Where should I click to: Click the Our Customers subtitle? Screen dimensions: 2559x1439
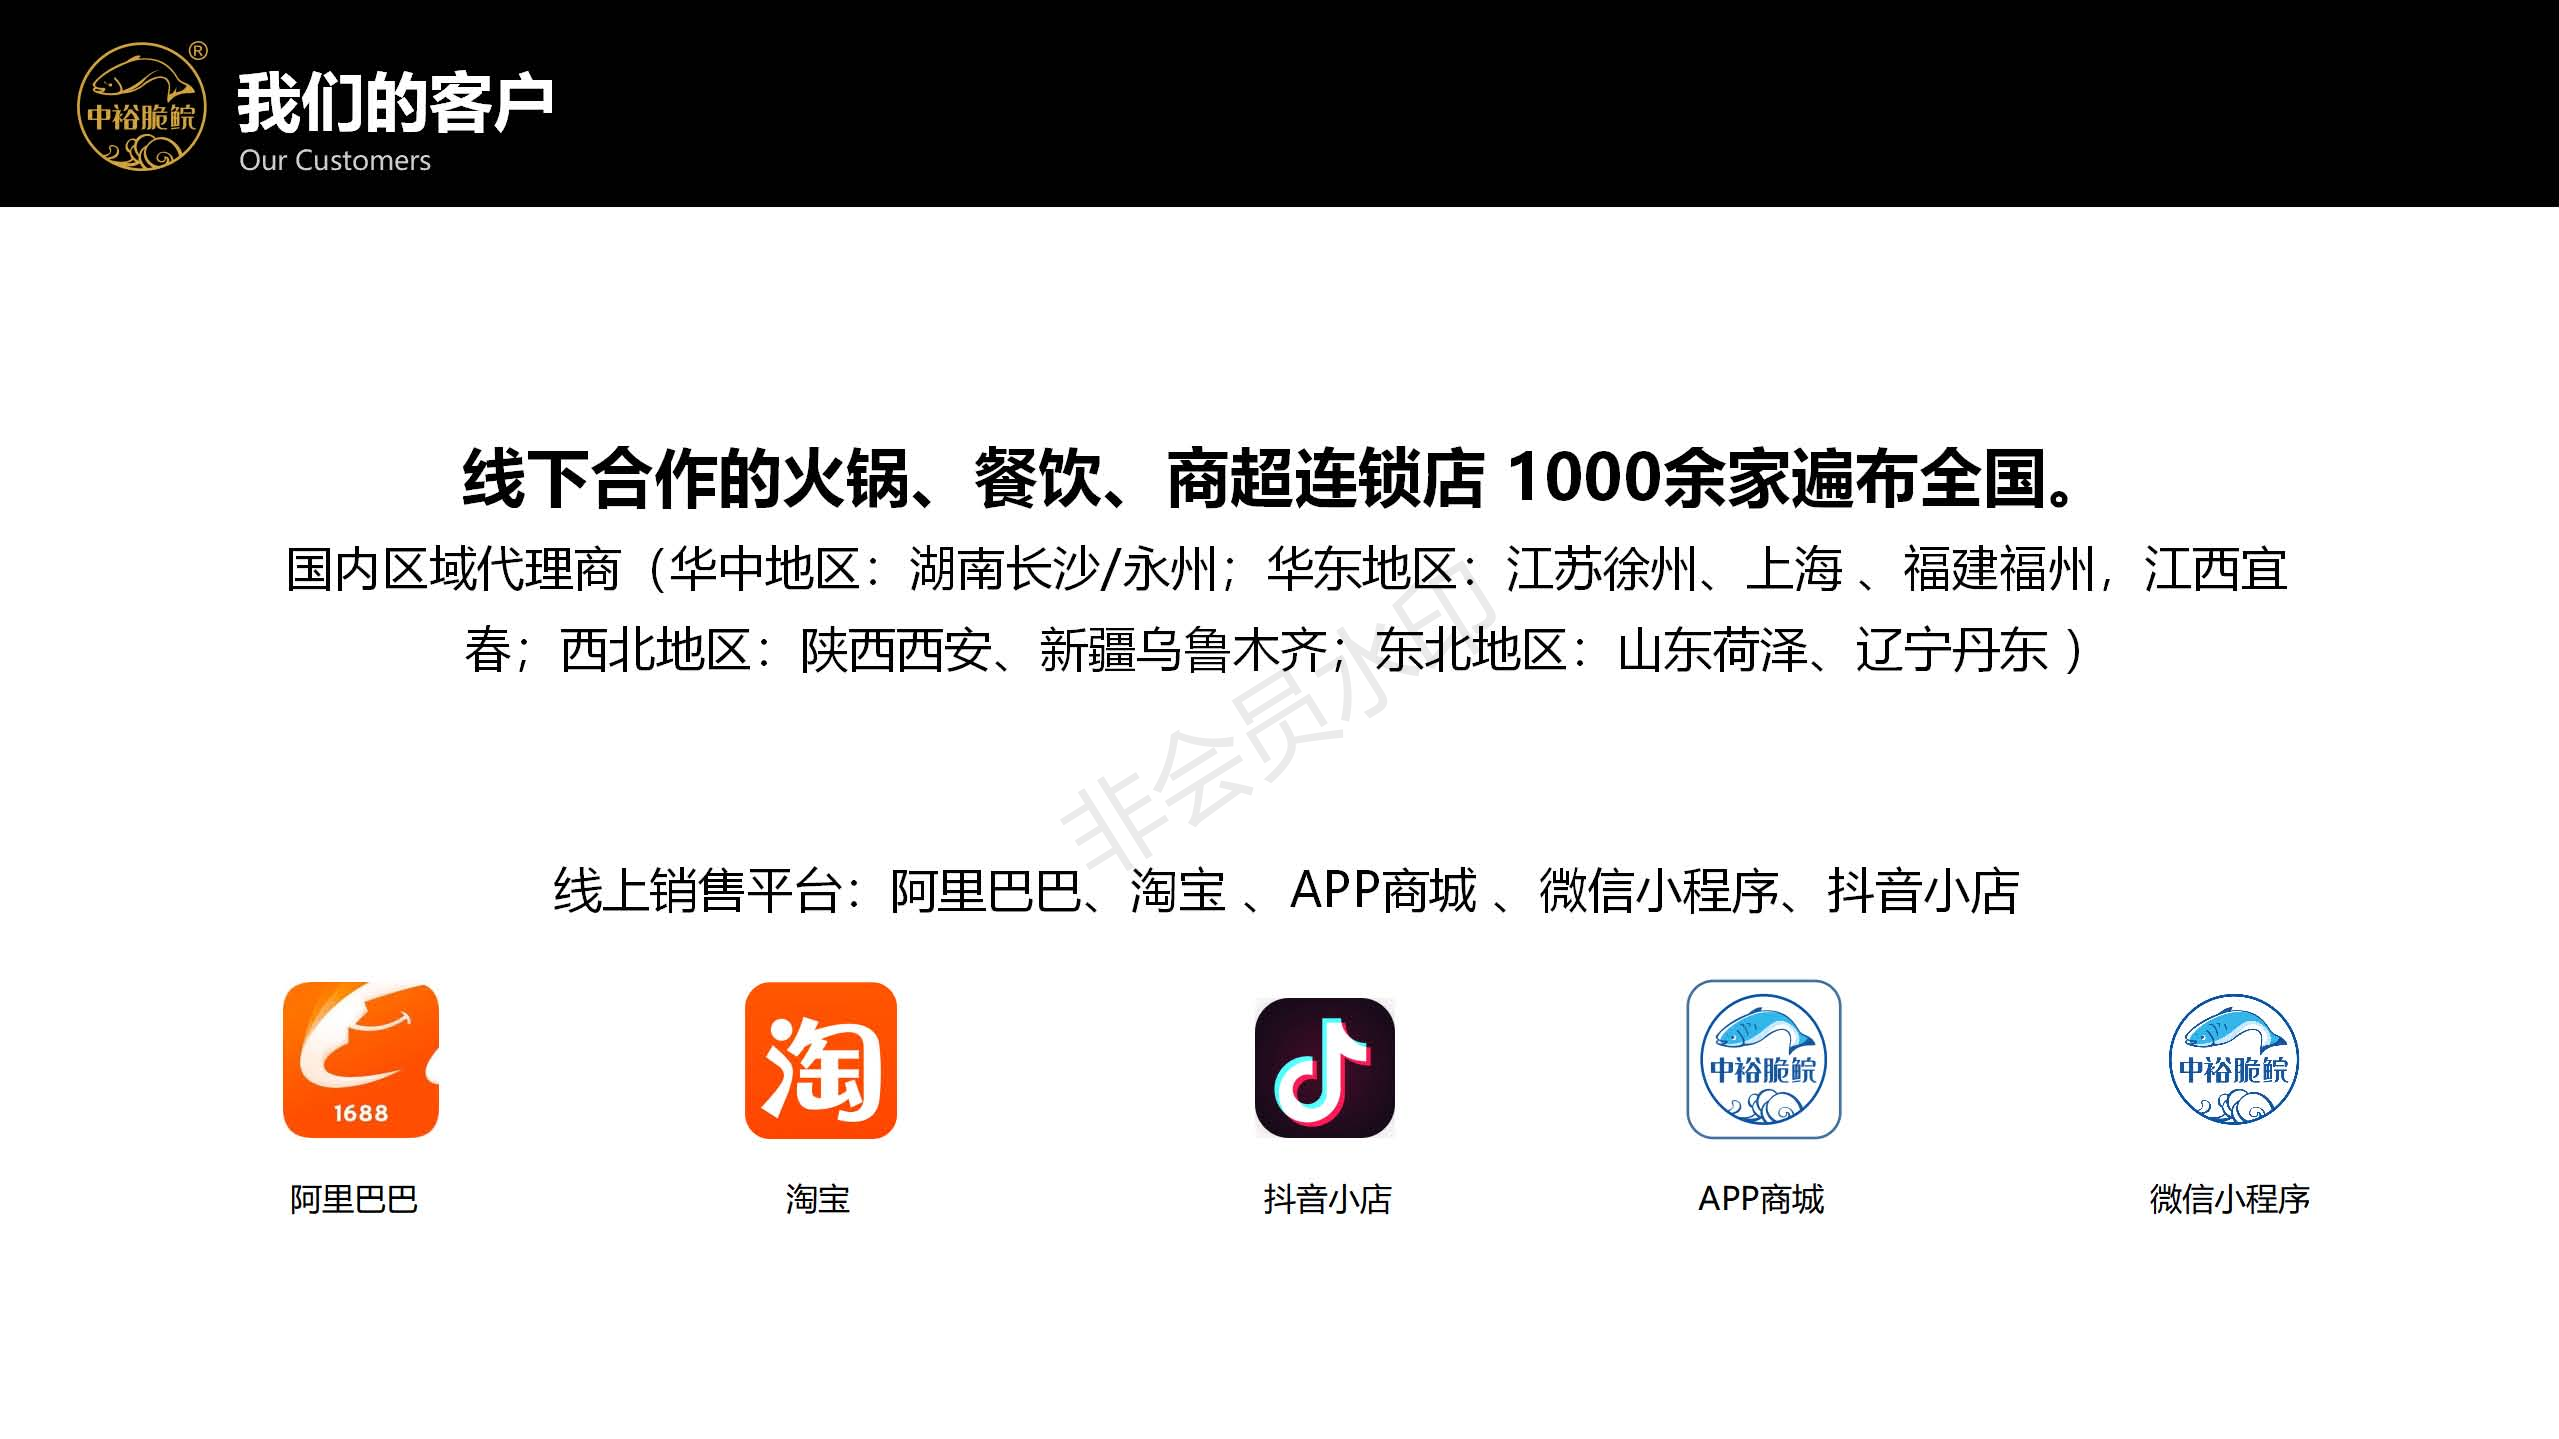click(335, 160)
